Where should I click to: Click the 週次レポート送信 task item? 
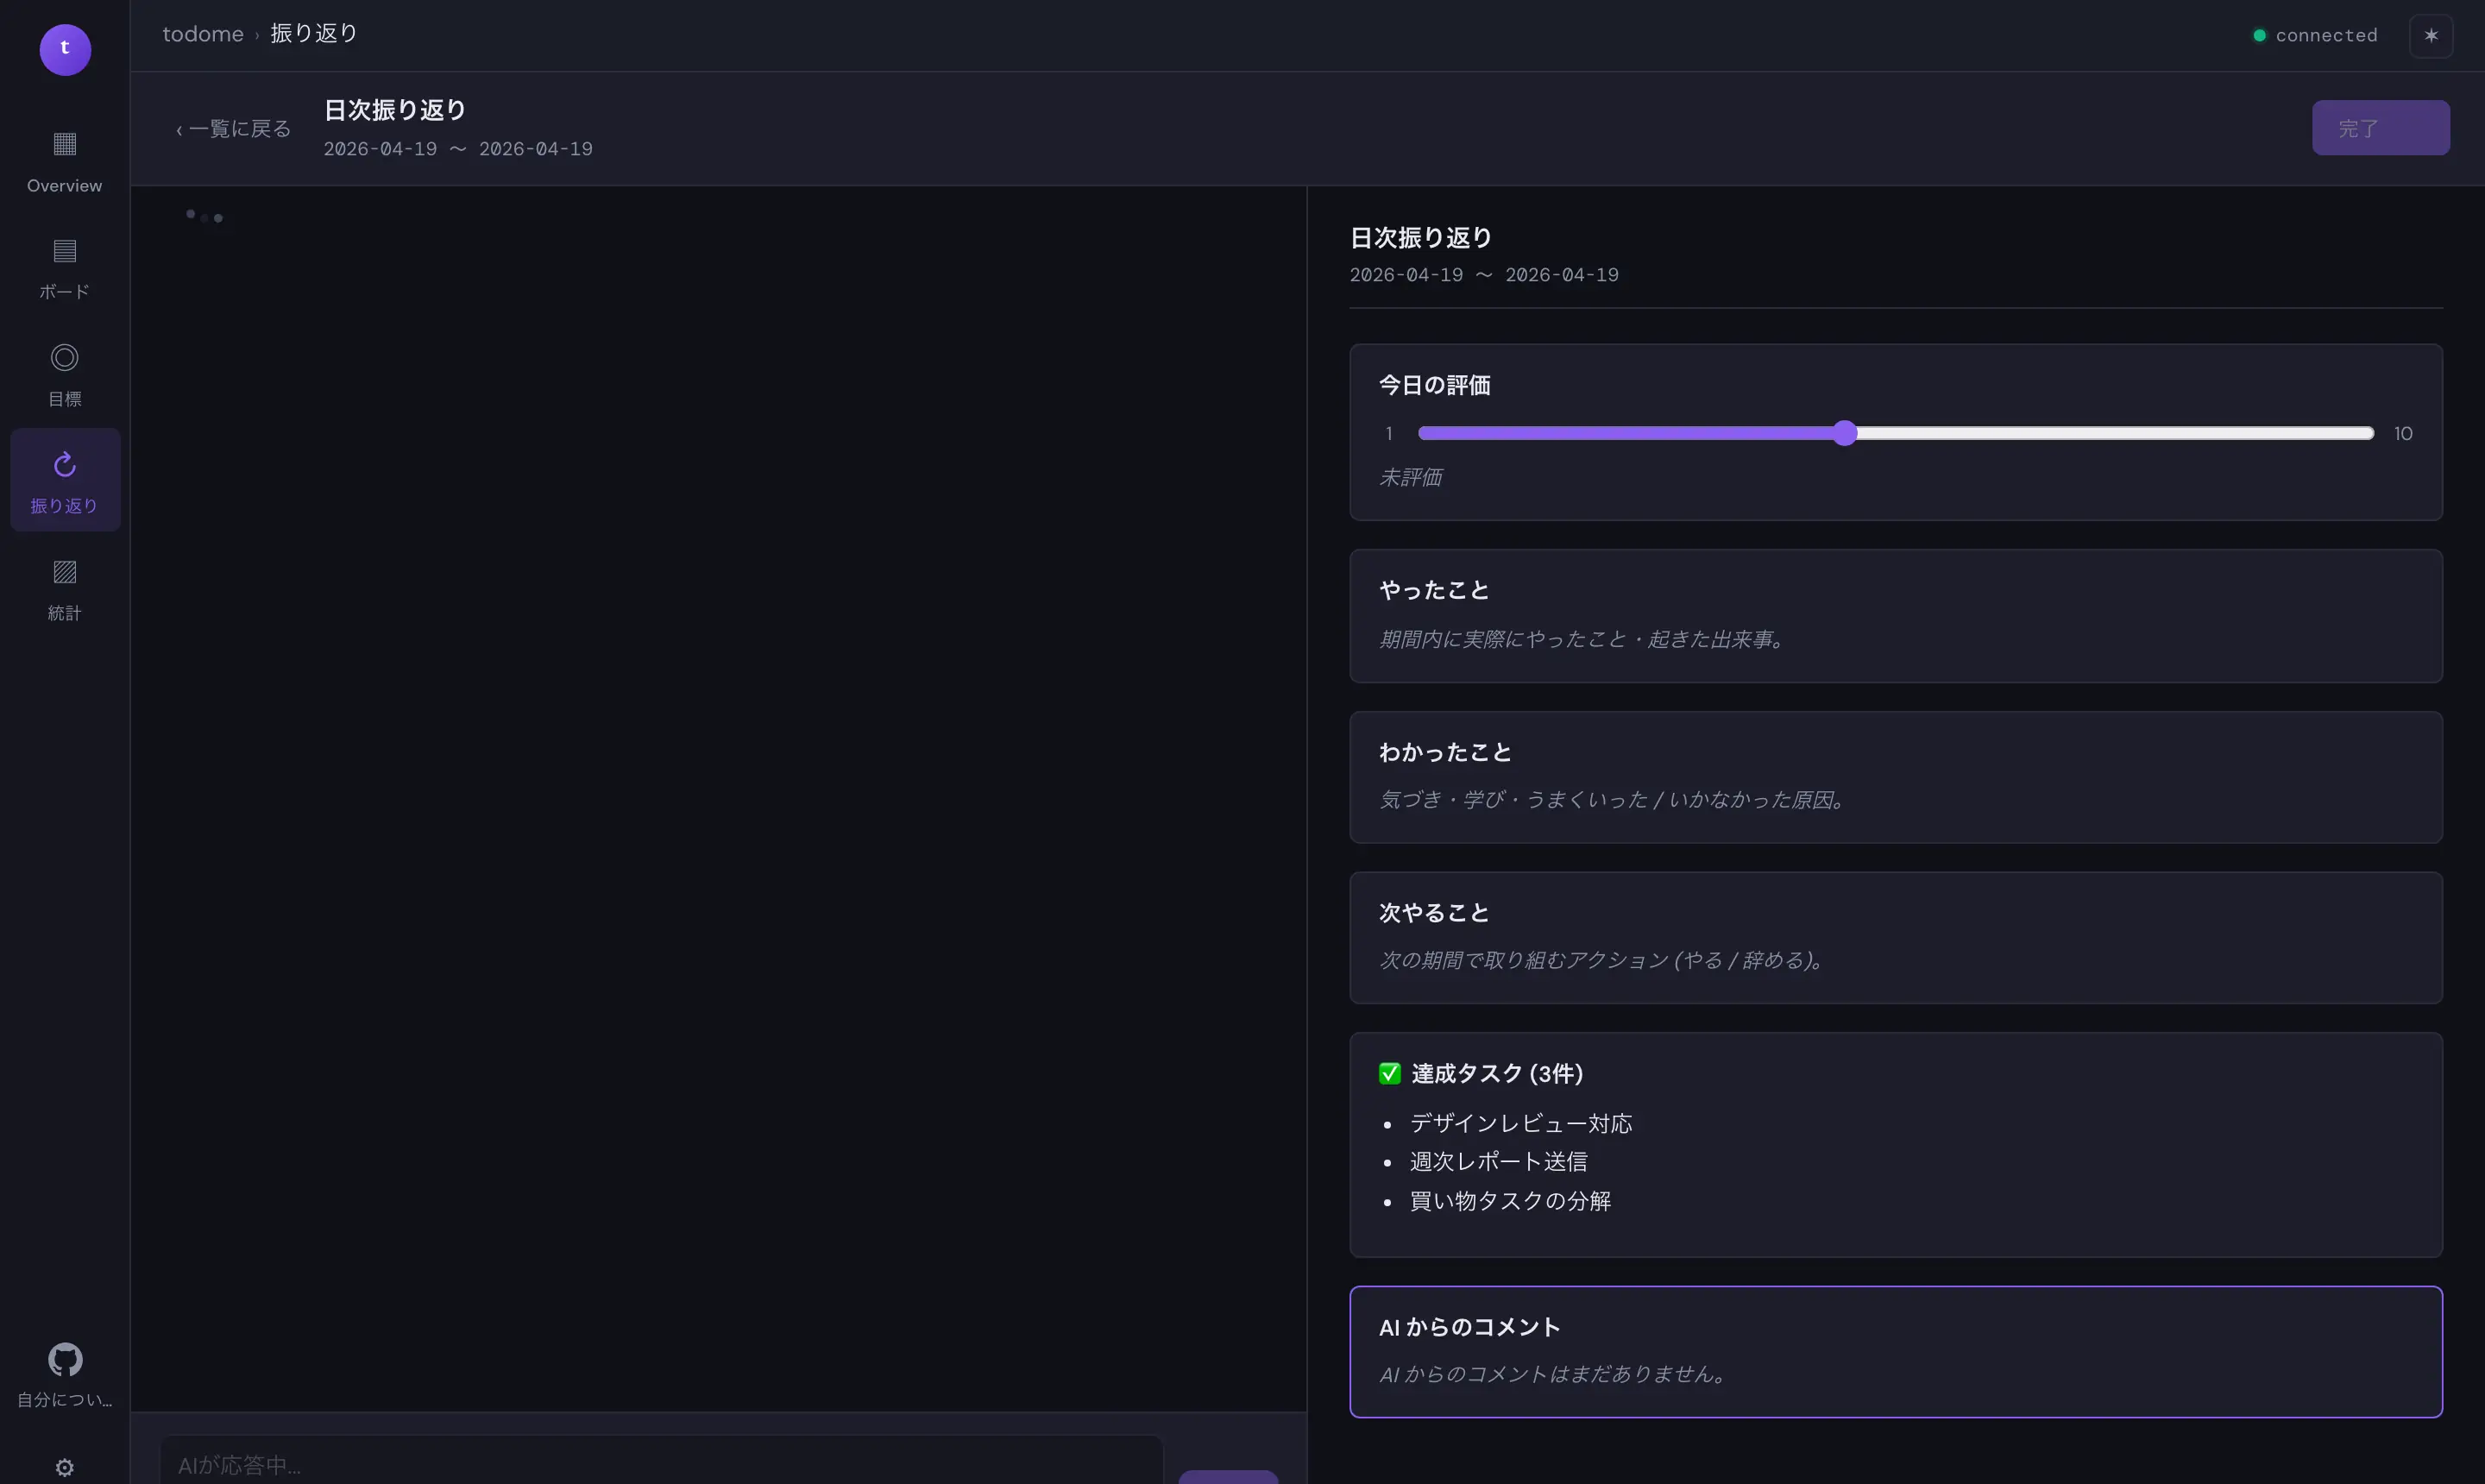tap(1498, 1162)
